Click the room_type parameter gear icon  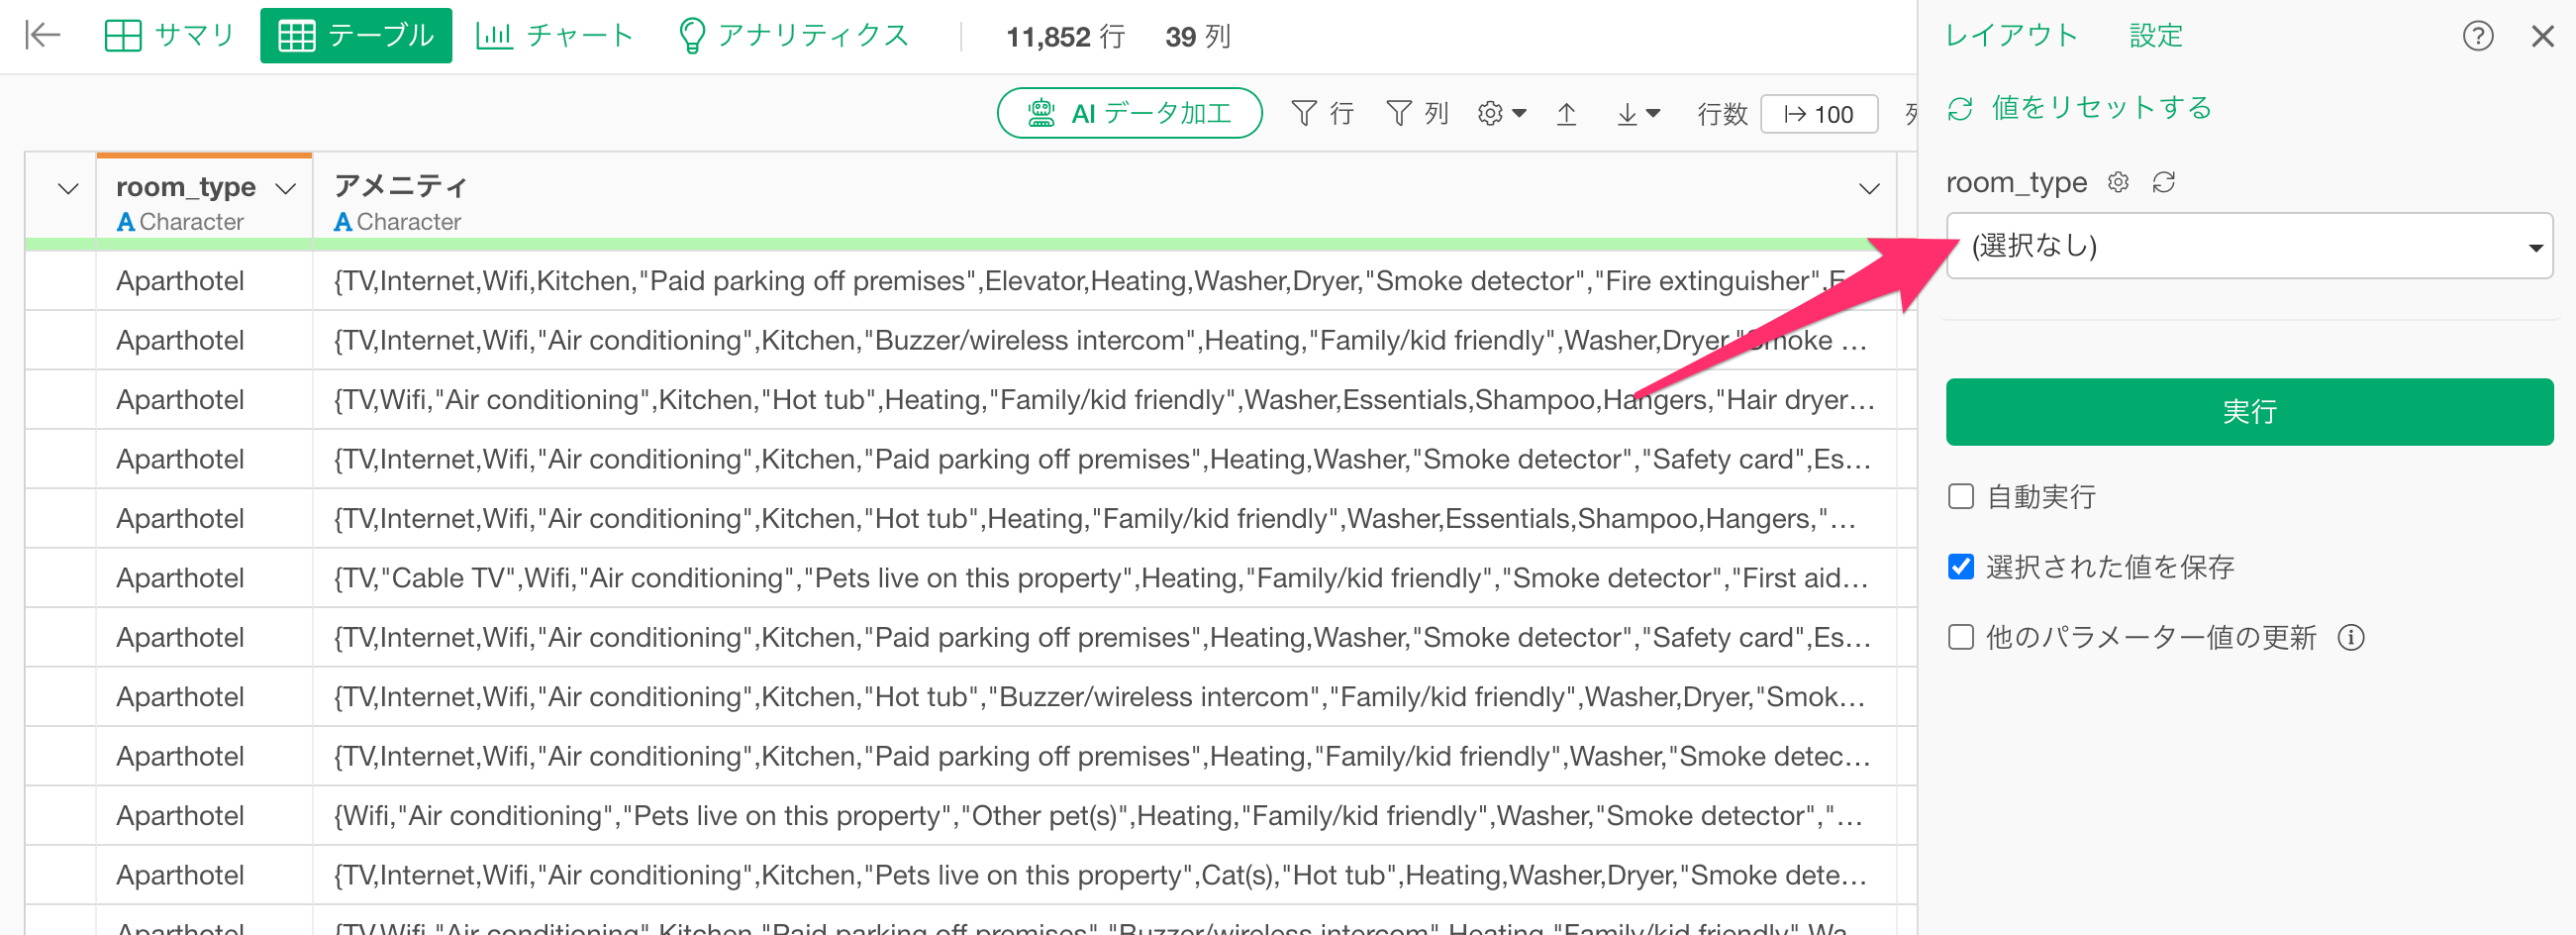2117,182
